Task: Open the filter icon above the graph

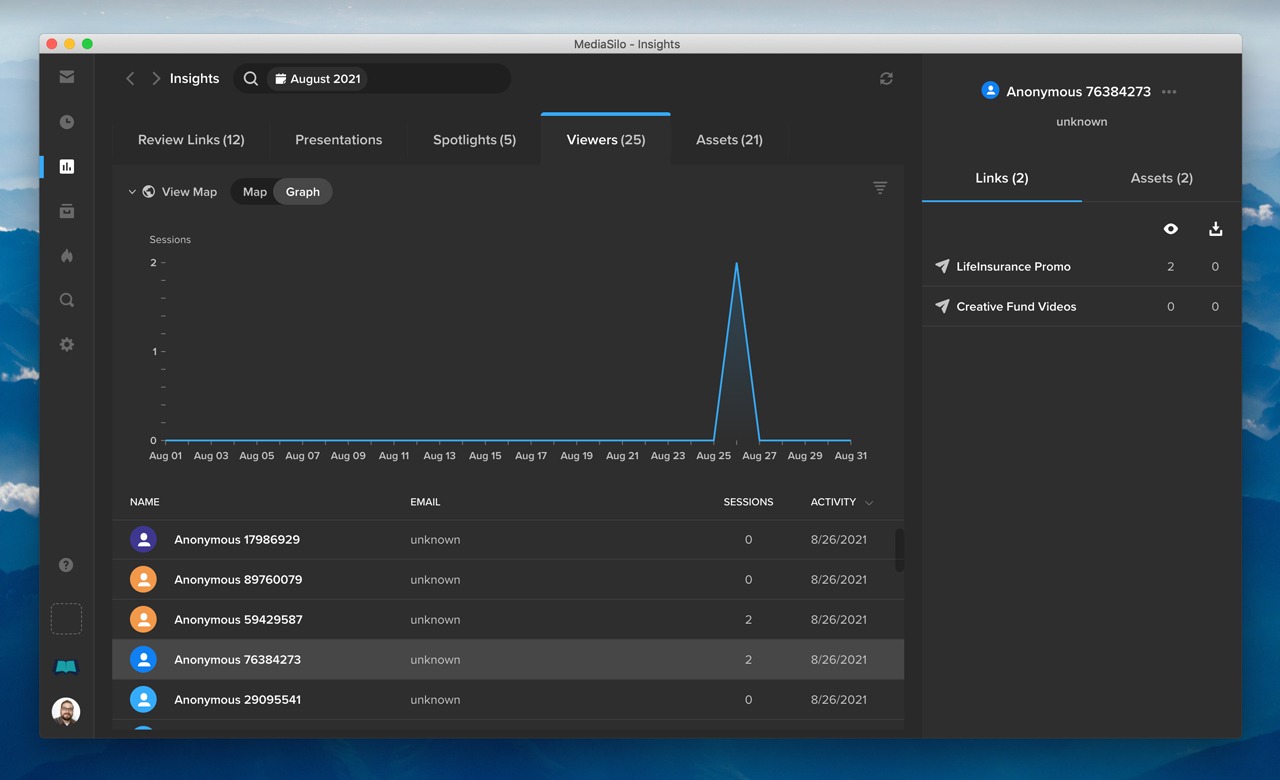Action: click(x=879, y=187)
